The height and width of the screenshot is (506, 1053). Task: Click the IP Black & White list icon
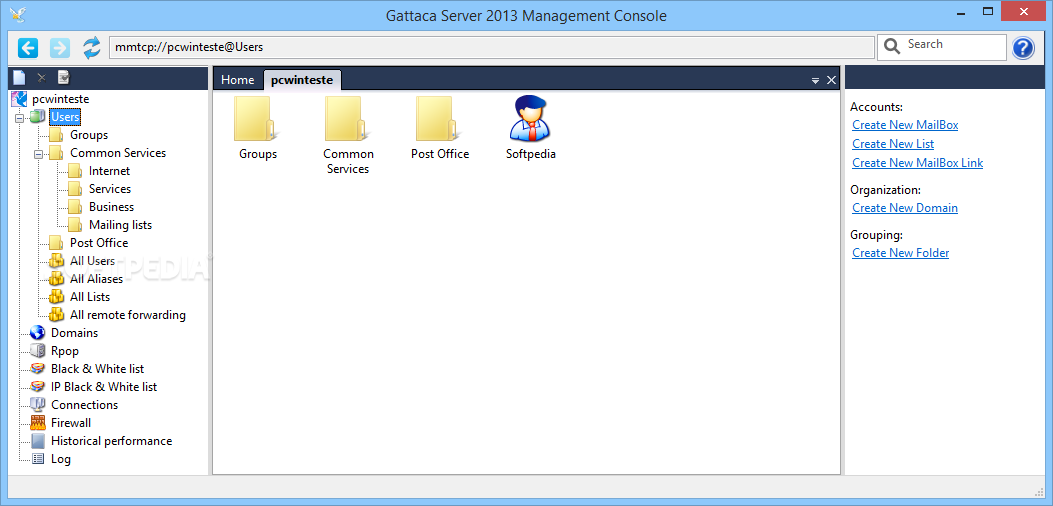coord(38,387)
